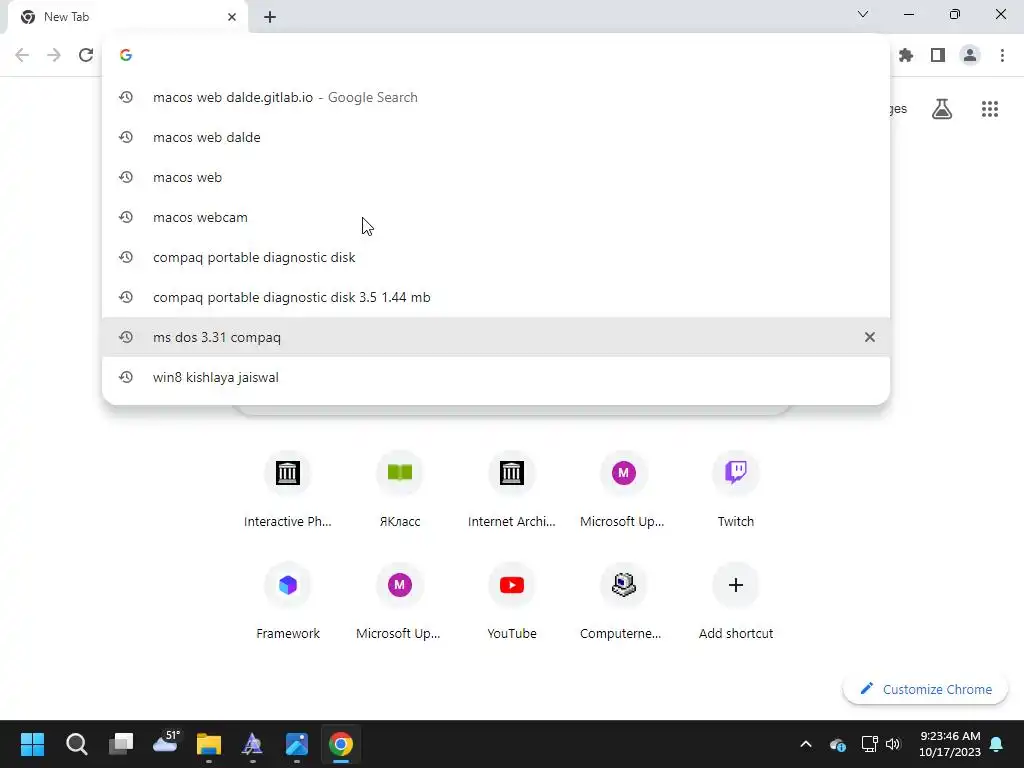Open the Google apps grid
1024x768 pixels.
point(990,109)
